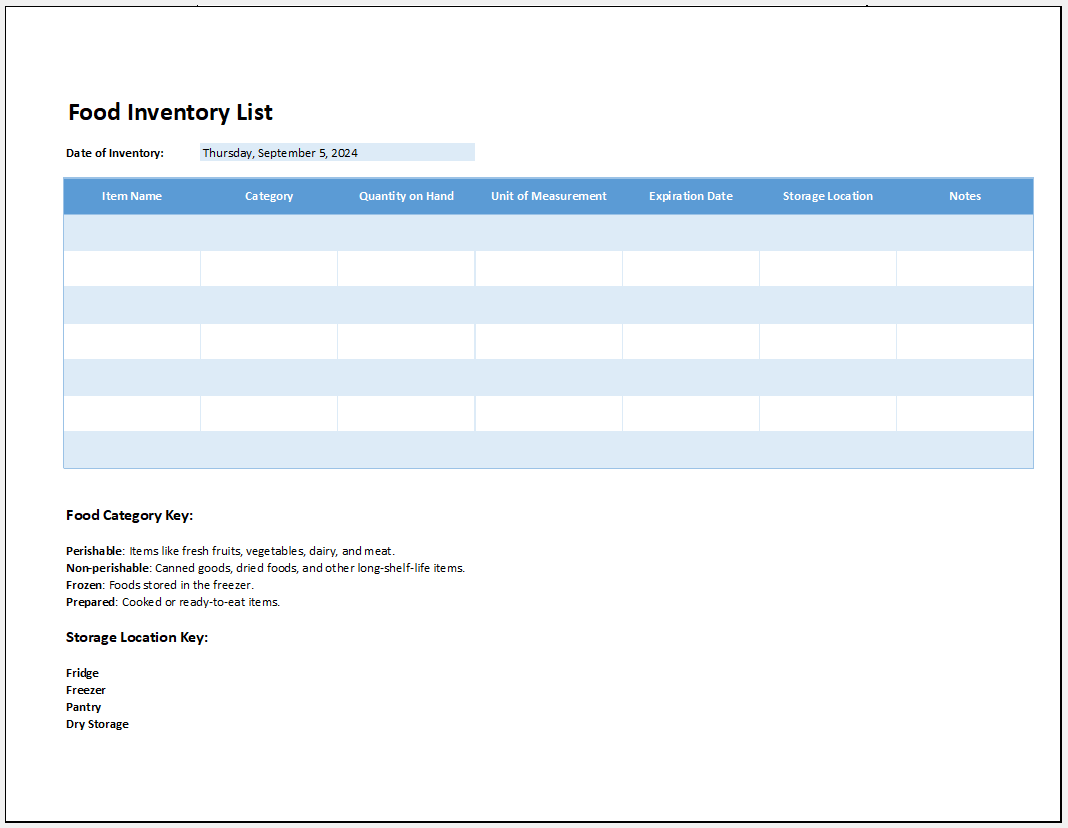Click the Quantity on Hand column header

coord(406,196)
